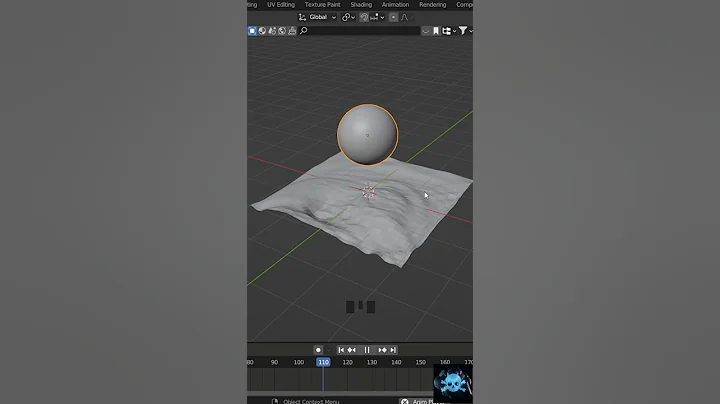
Task: Jump to the last frame
Action: pyautogui.click(x=393, y=350)
